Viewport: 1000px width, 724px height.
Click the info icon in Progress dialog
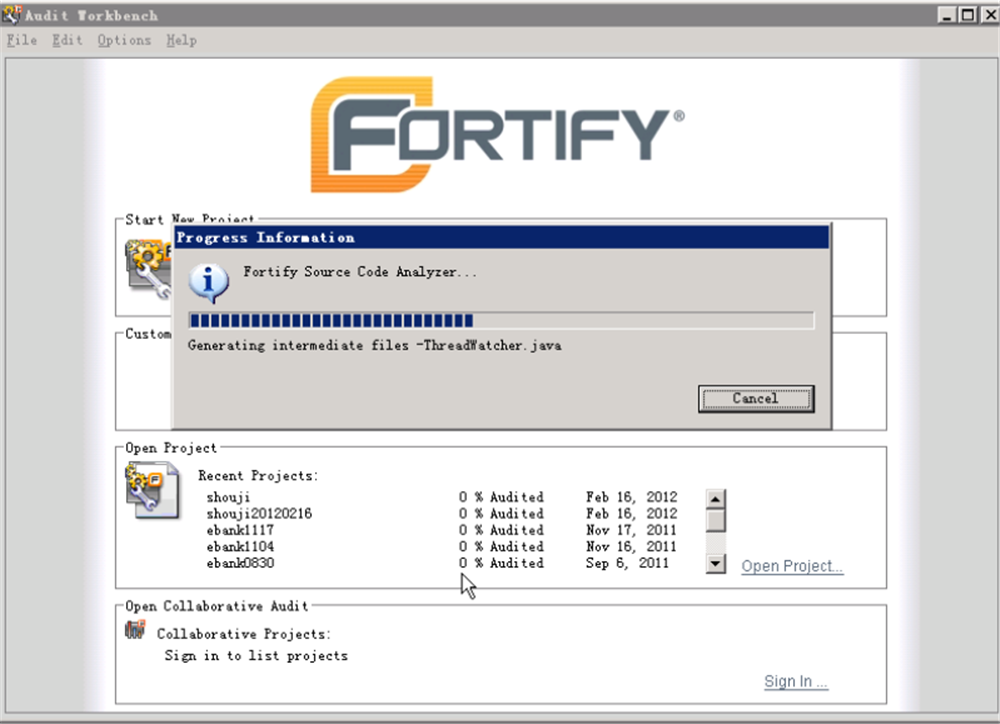point(209,283)
